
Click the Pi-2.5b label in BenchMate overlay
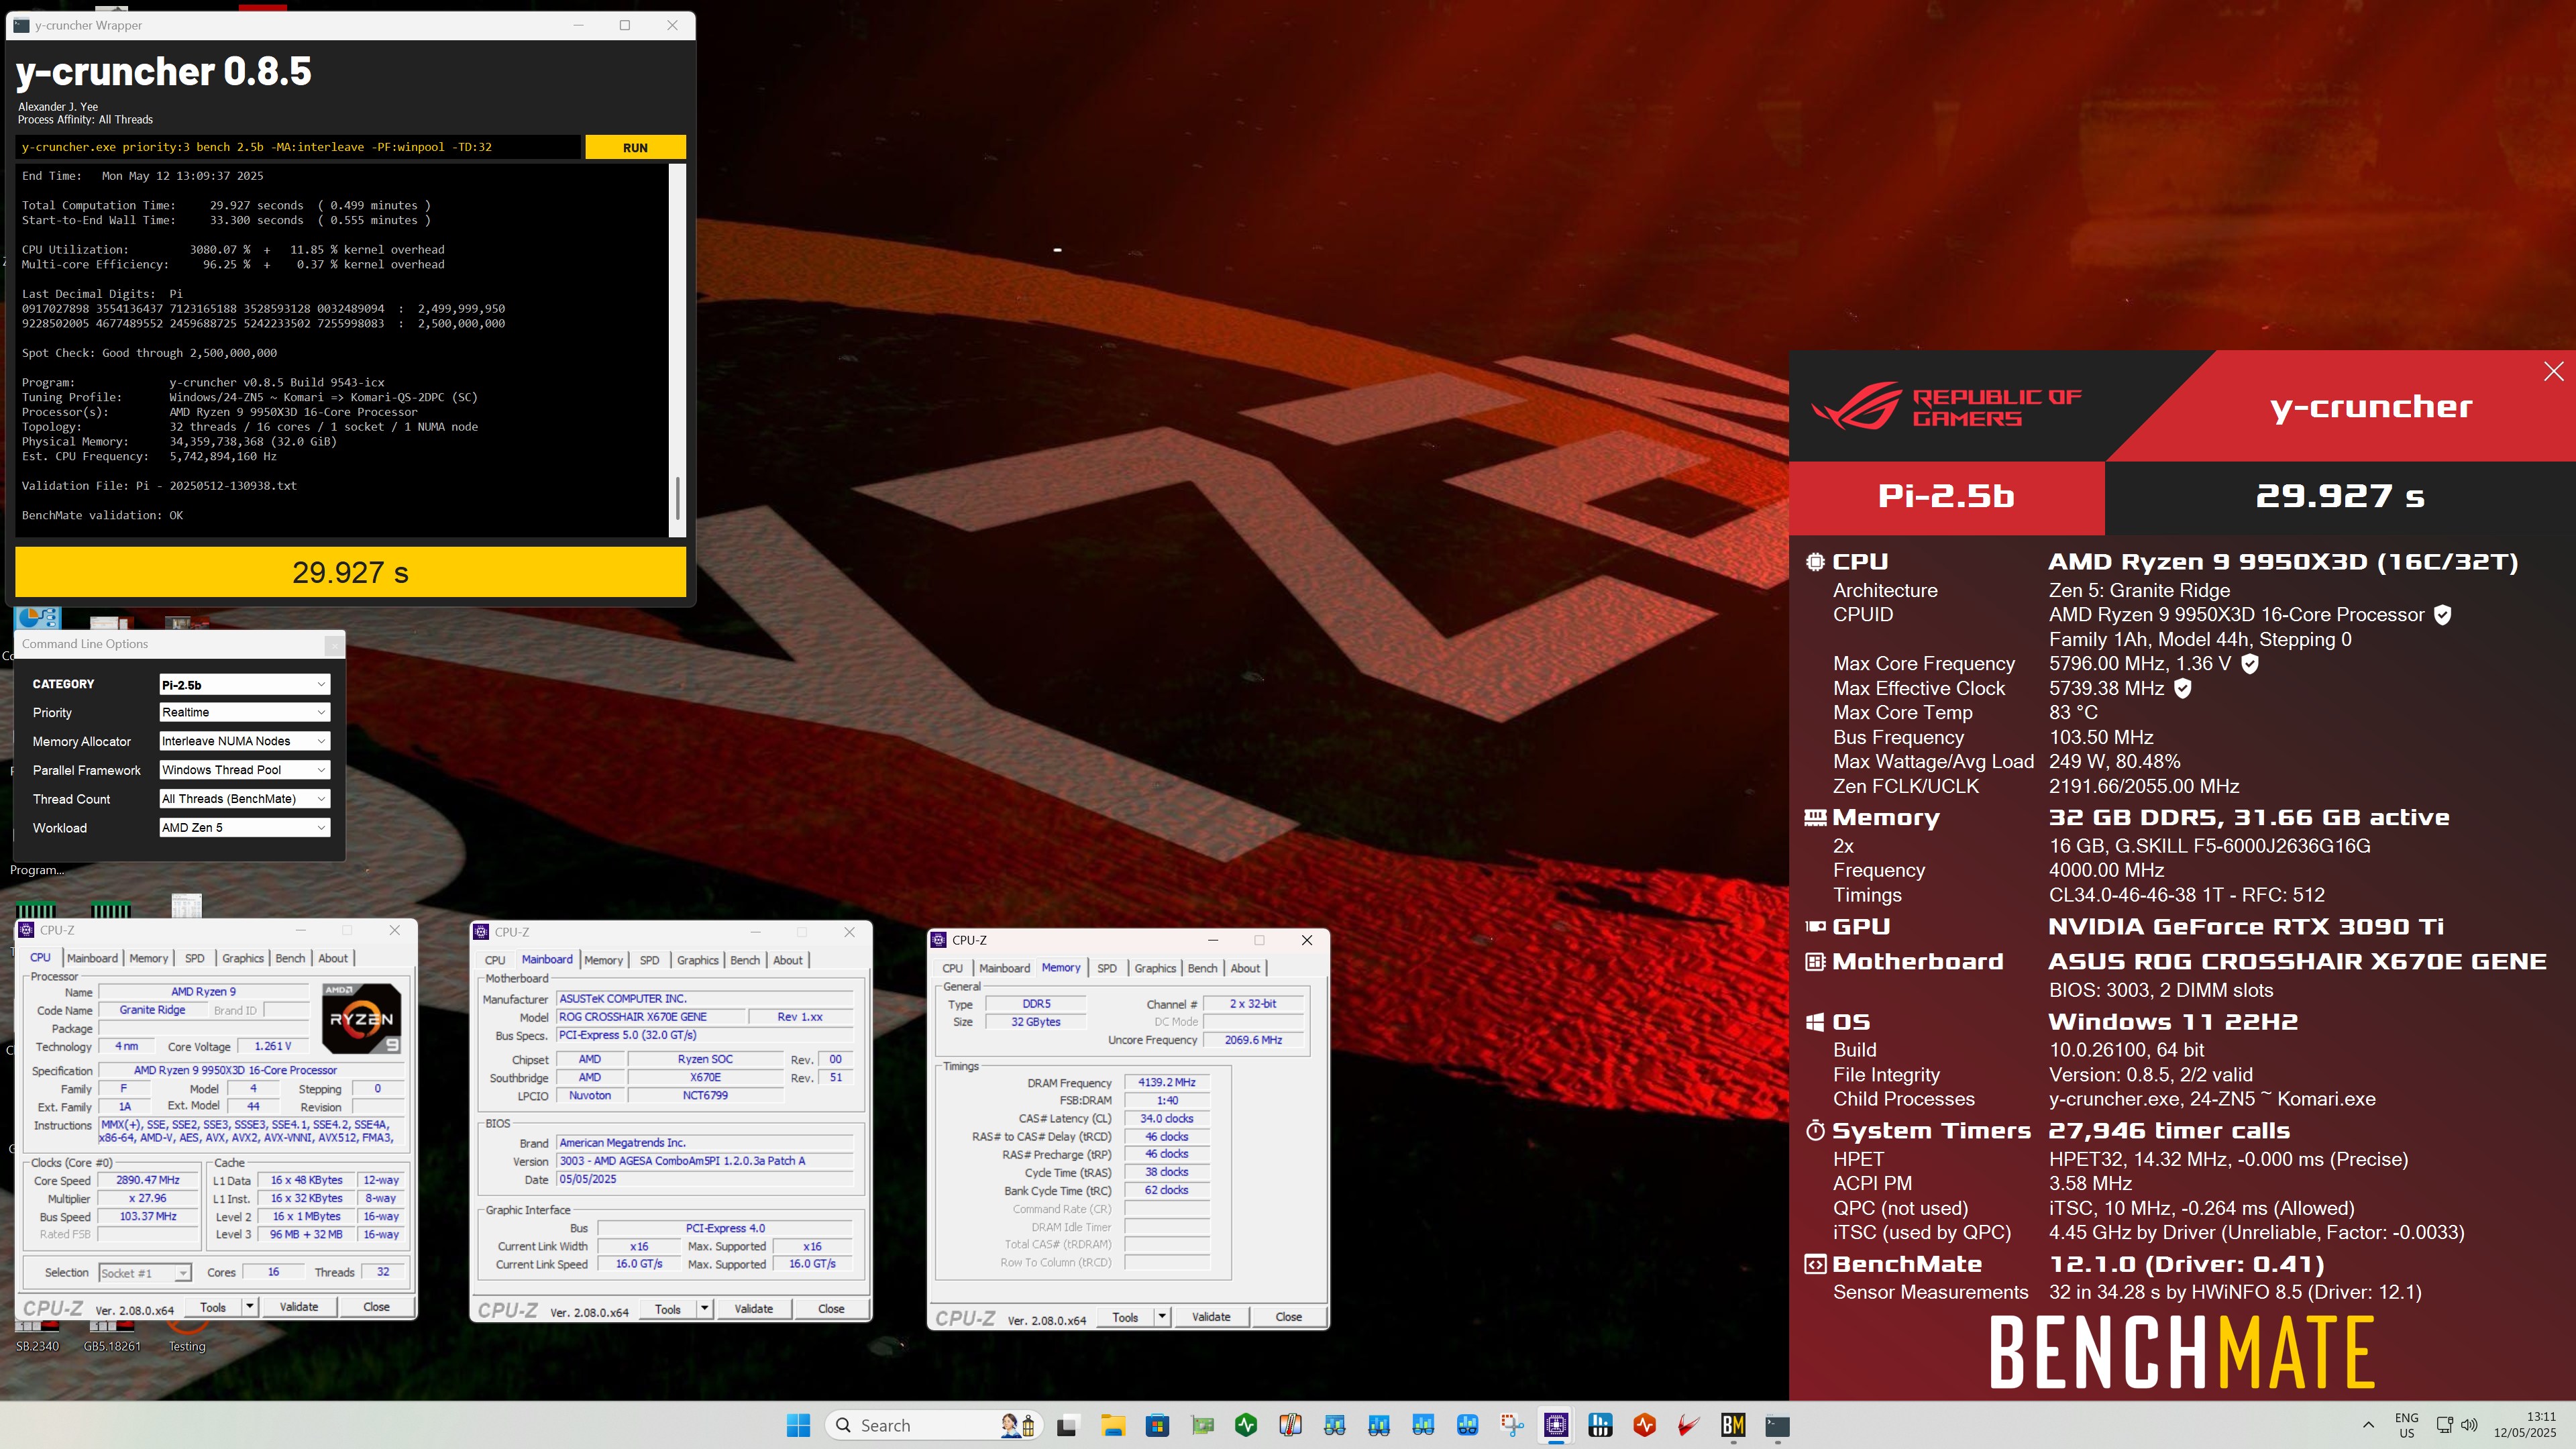(x=1946, y=496)
